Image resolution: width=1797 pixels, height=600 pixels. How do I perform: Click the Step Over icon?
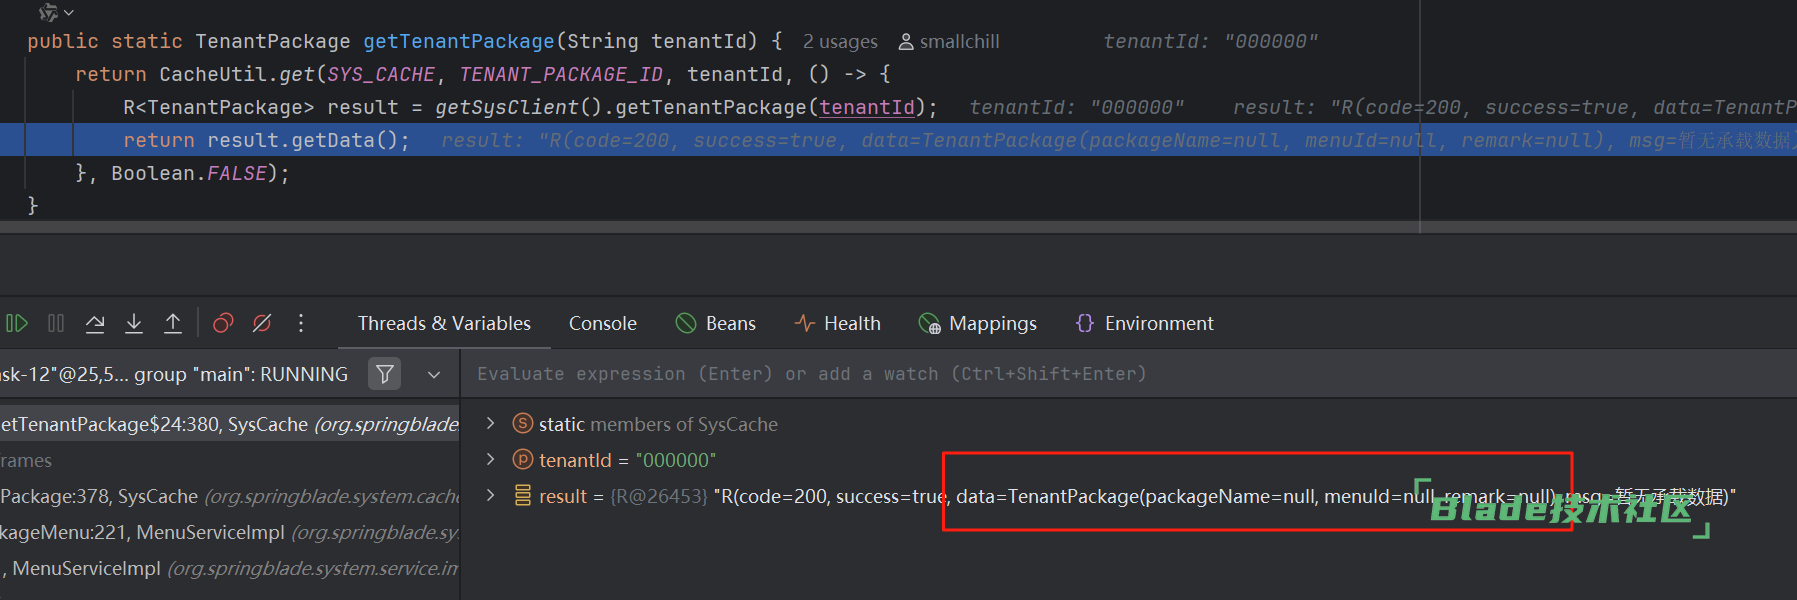pos(95,323)
